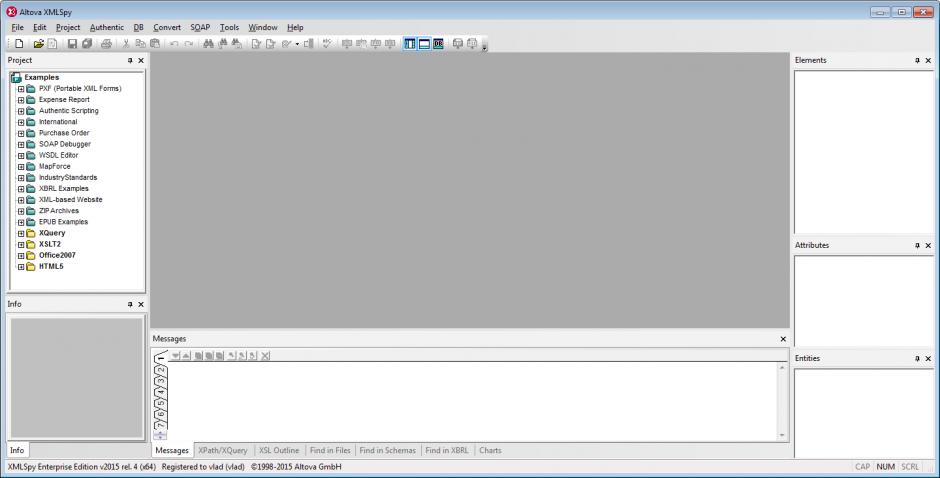The image size is (940, 478).
Task: Click the Copy toolbar icon
Action: click(140, 44)
